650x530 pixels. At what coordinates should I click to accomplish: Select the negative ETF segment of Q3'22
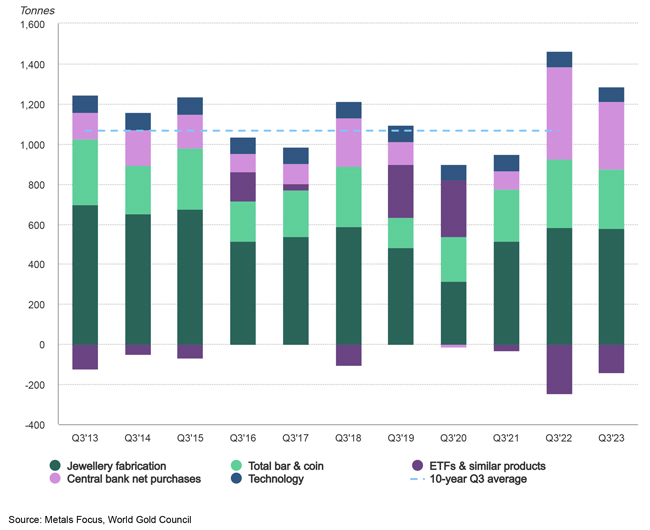tap(559, 369)
